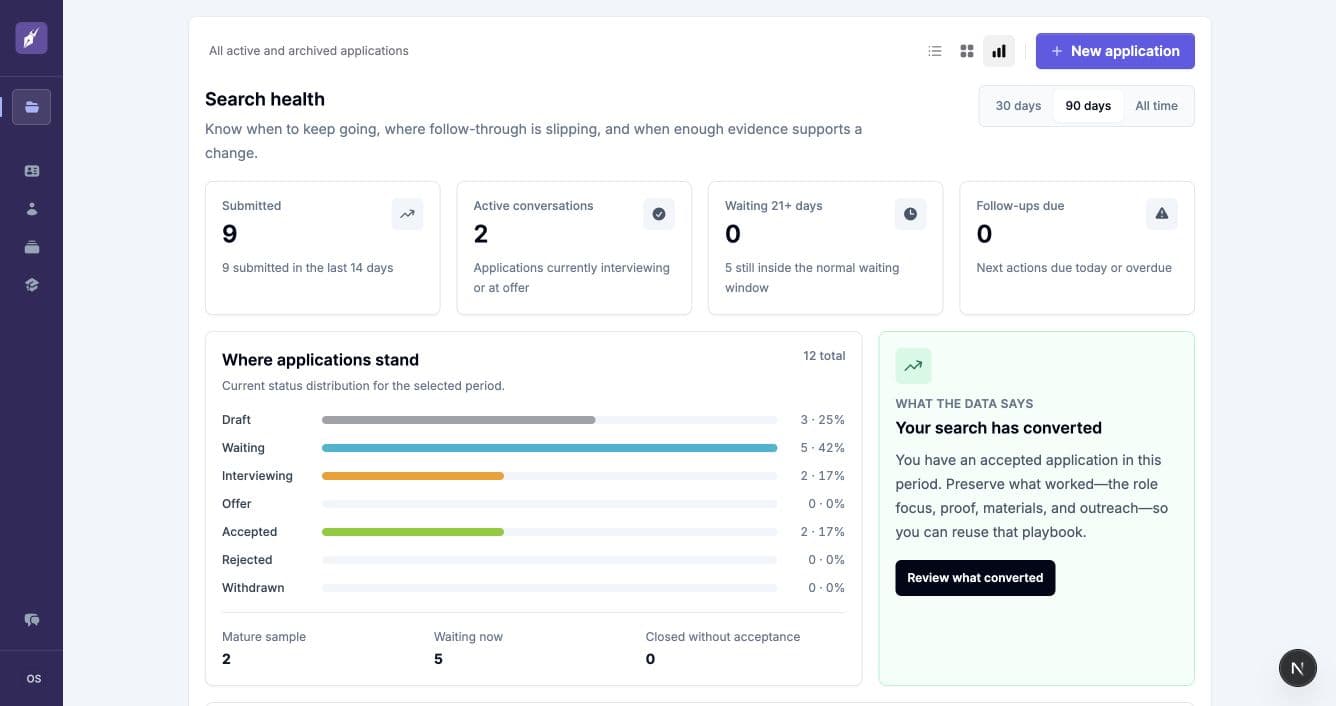Switch to list view icon
The image size is (1336, 706).
pyautogui.click(x=935, y=51)
